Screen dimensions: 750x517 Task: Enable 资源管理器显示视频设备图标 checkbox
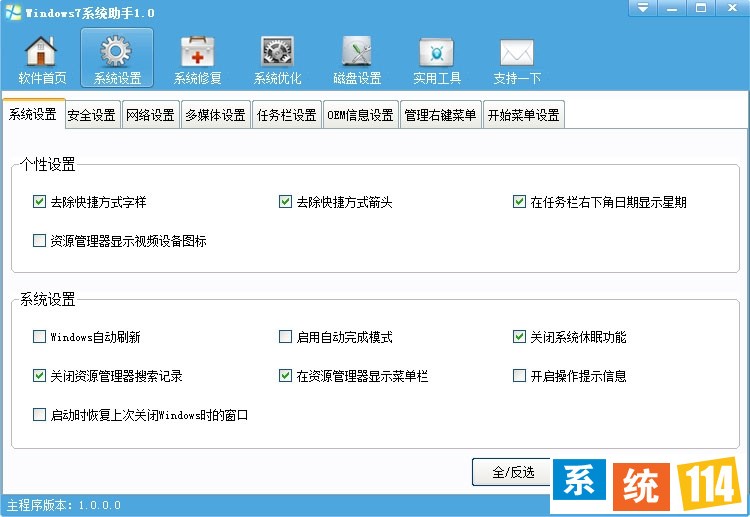click(39, 240)
